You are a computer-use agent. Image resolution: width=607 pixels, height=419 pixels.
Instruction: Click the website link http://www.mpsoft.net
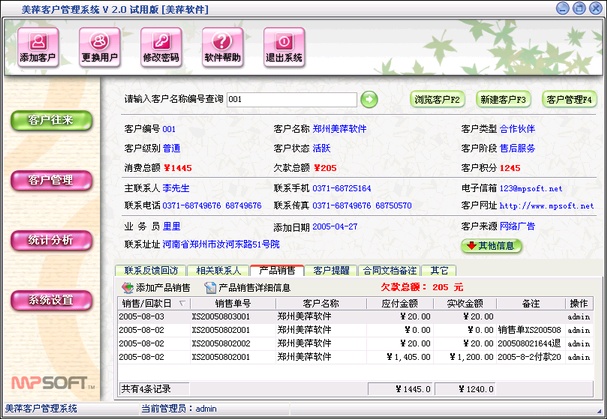tap(545, 205)
